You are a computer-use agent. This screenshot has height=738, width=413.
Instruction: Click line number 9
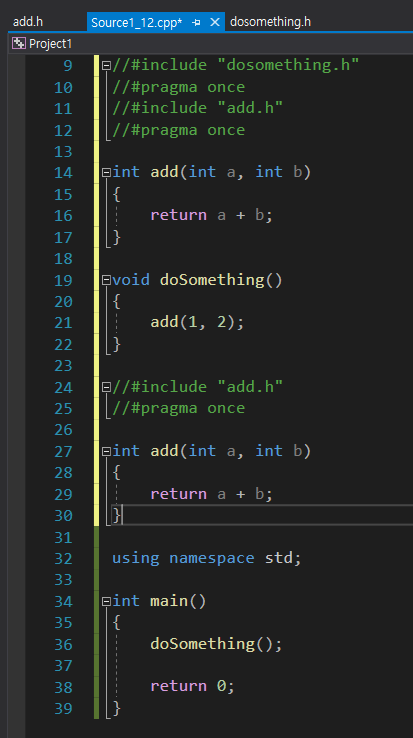67,66
